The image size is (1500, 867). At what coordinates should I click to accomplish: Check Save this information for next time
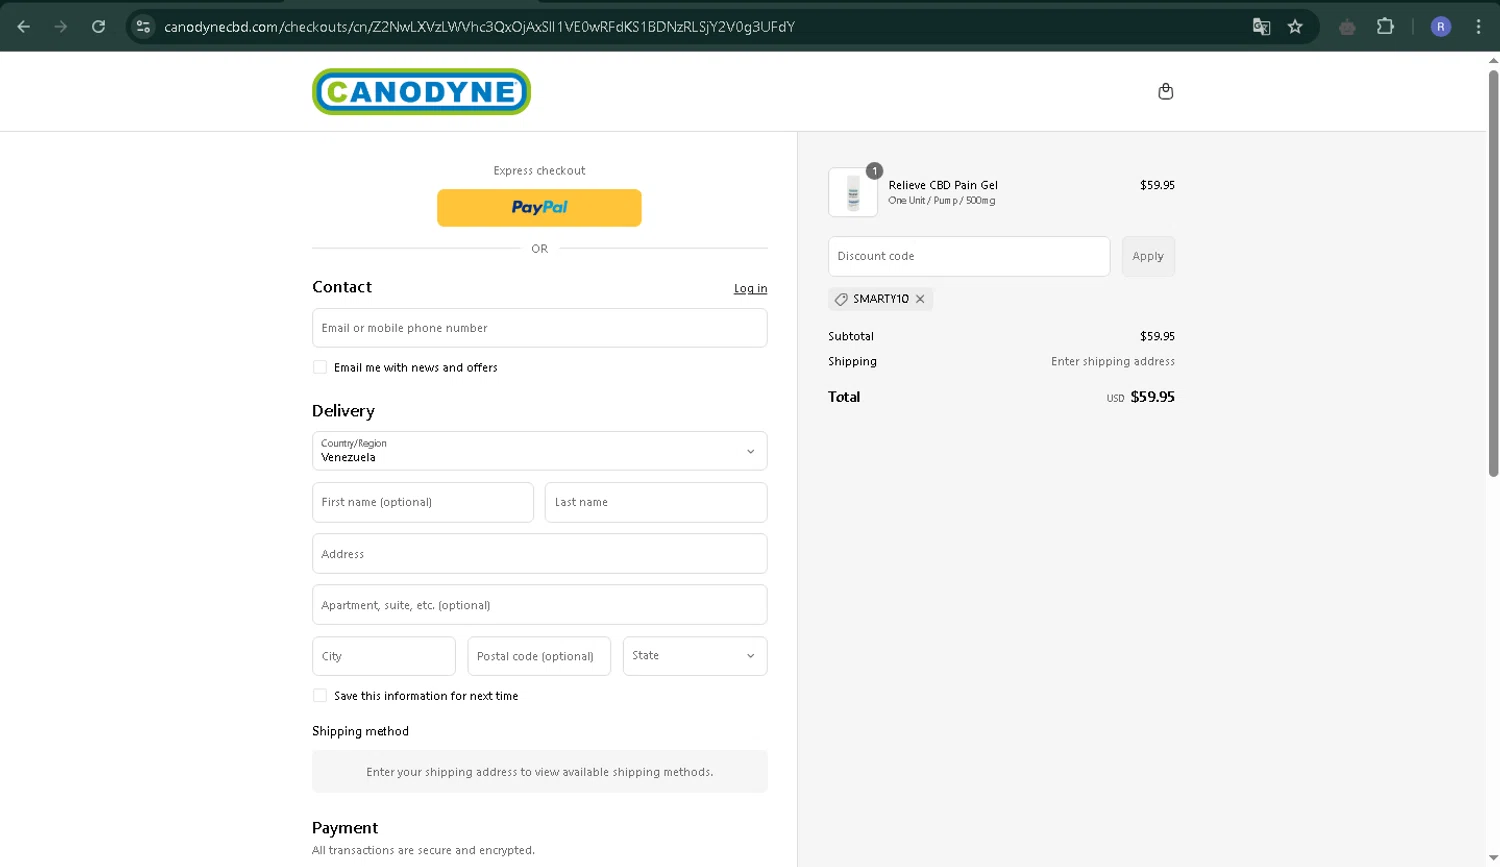pyautogui.click(x=320, y=695)
